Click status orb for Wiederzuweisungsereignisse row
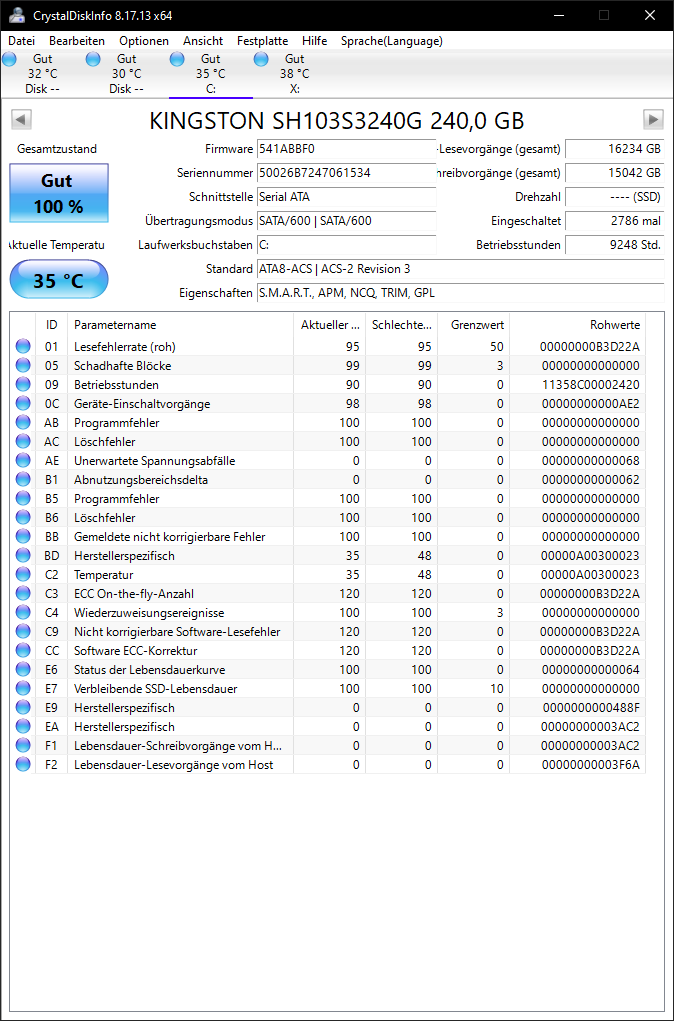 click(x=23, y=613)
